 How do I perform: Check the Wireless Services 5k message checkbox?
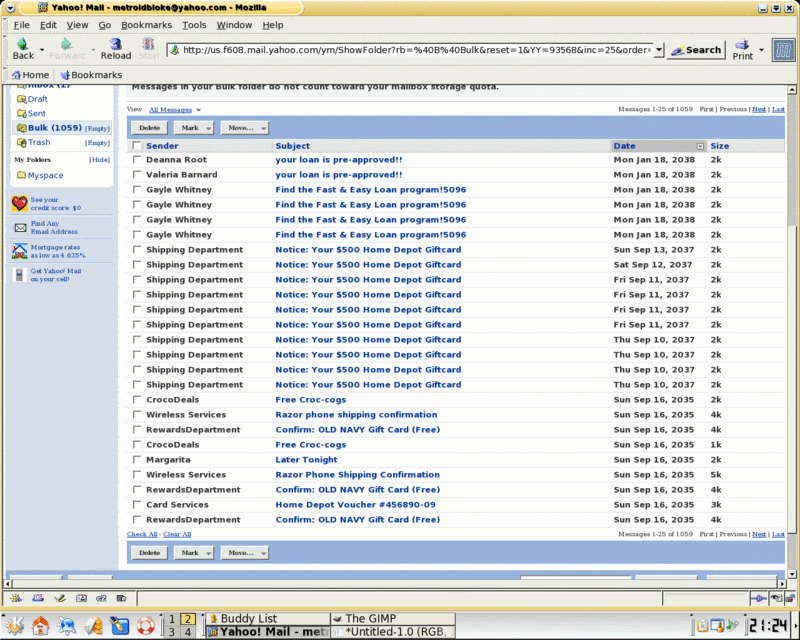point(137,475)
